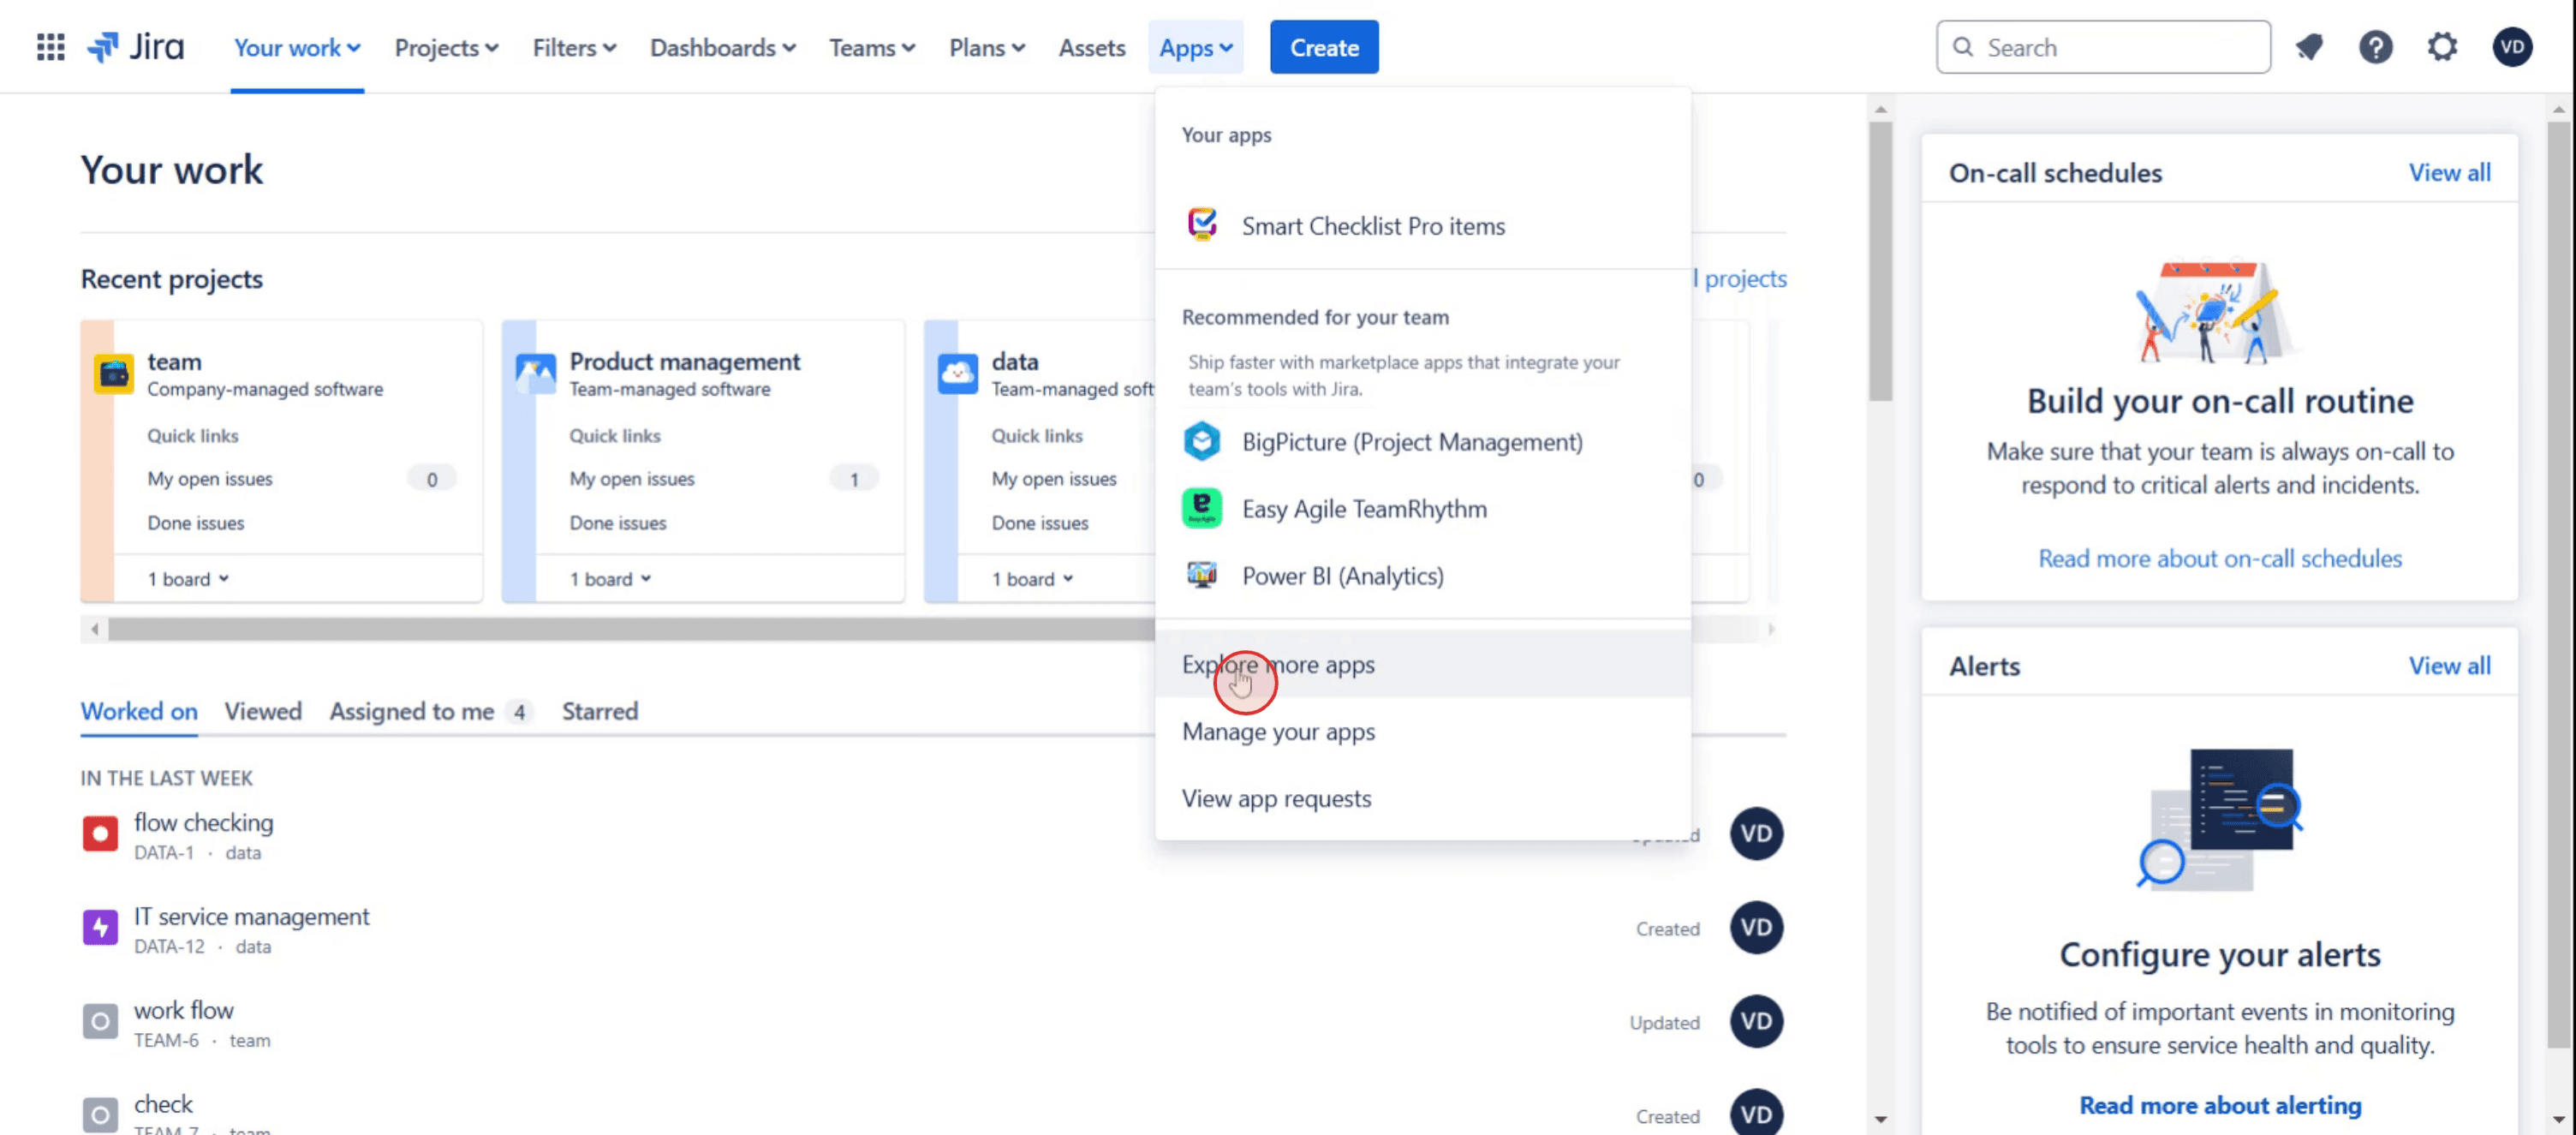The image size is (2576, 1135).
Task: Switch to the Assigned to me tab
Action: tap(412, 711)
